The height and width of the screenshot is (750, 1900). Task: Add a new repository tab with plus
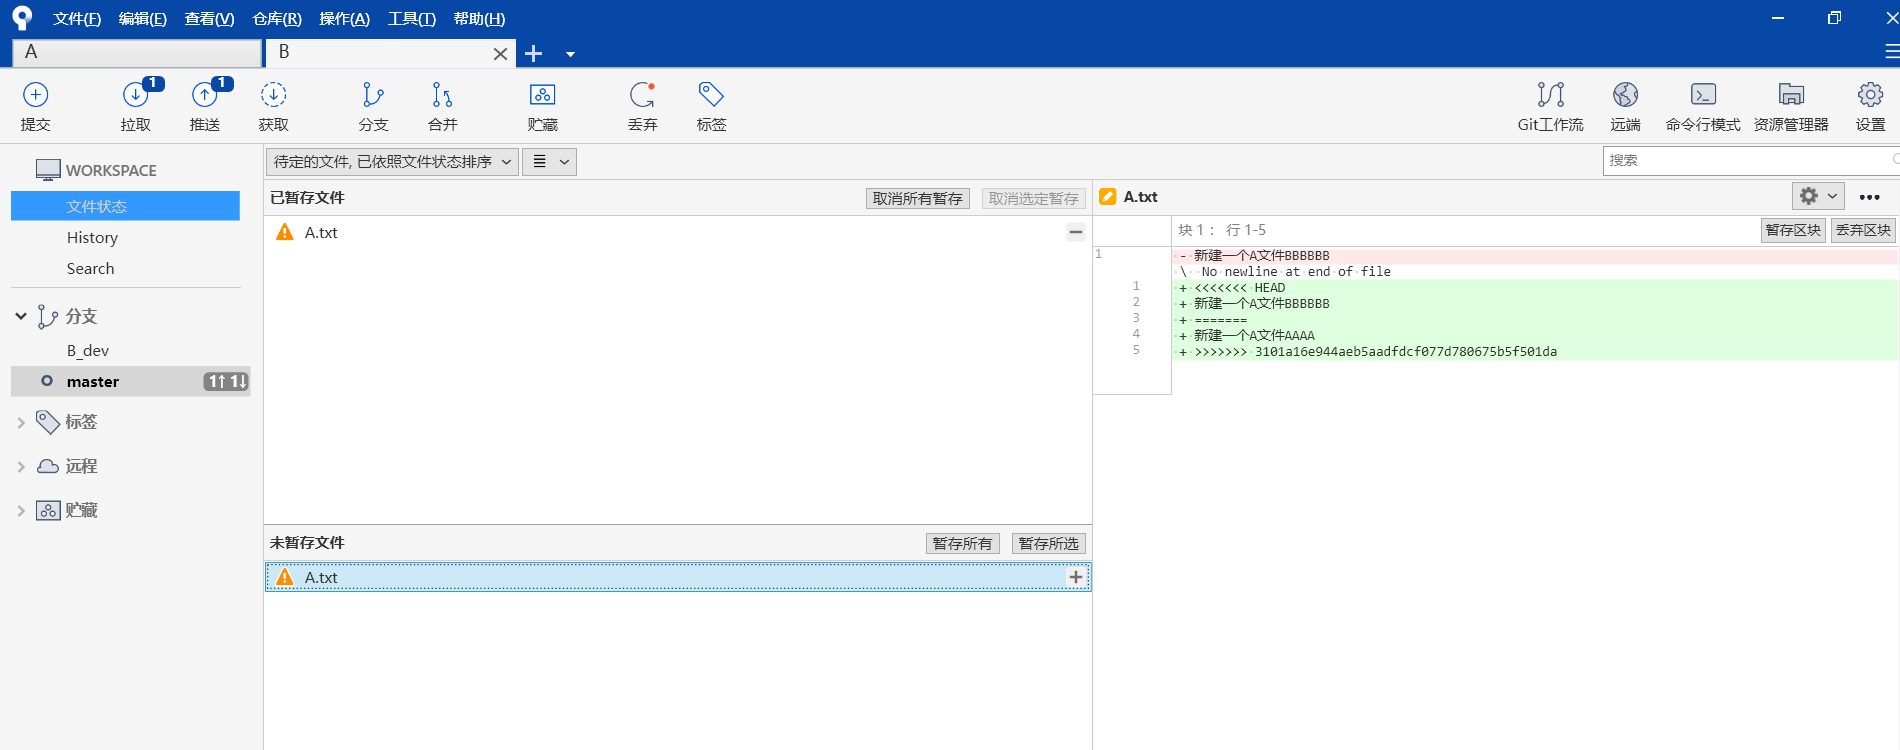click(534, 53)
